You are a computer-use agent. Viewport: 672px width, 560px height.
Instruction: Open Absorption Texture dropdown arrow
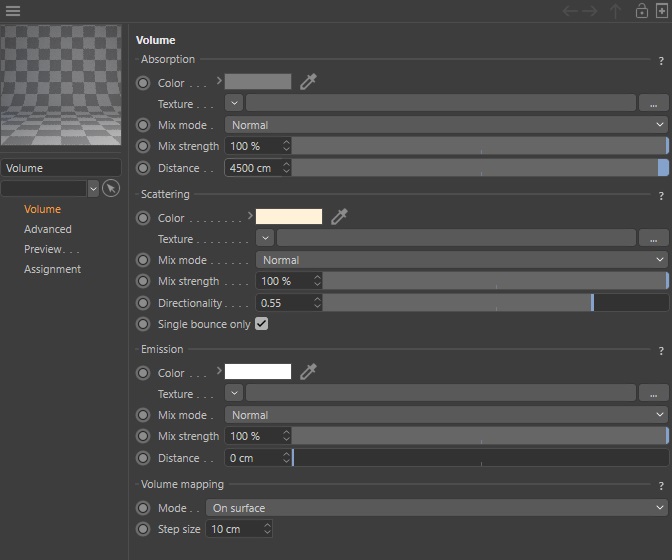tap(234, 103)
